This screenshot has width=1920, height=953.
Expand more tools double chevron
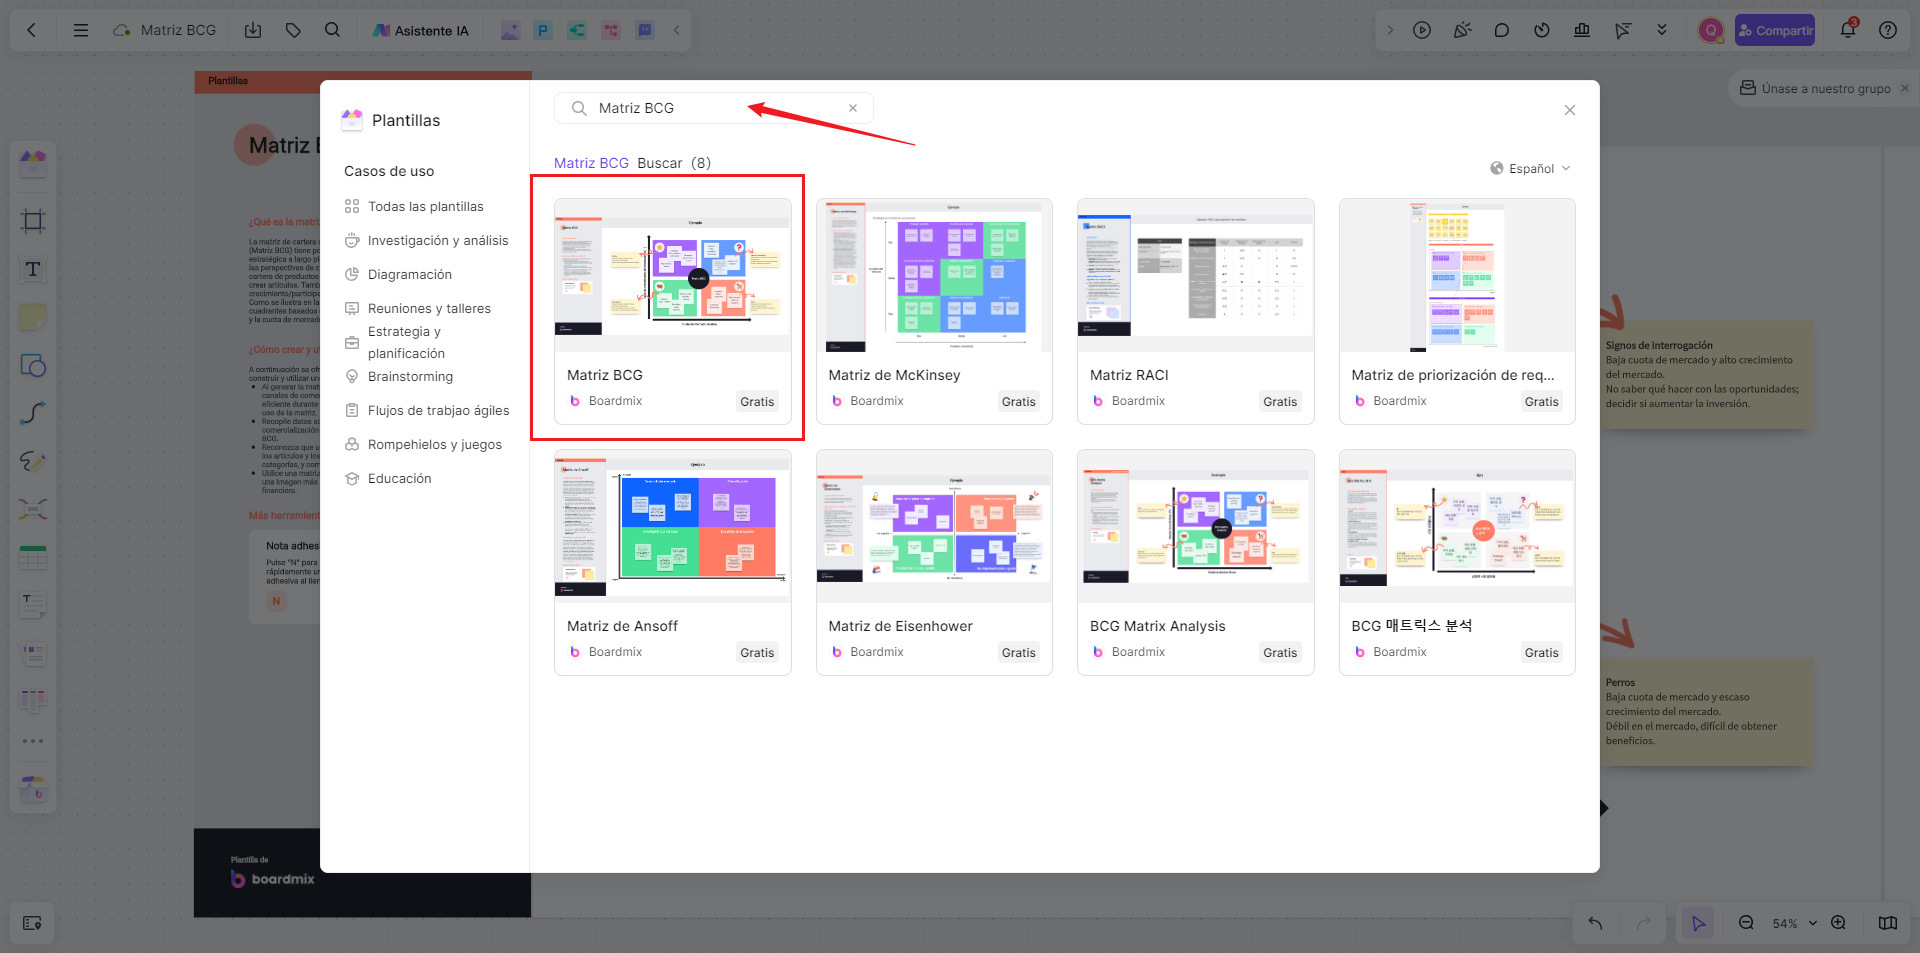click(1662, 30)
